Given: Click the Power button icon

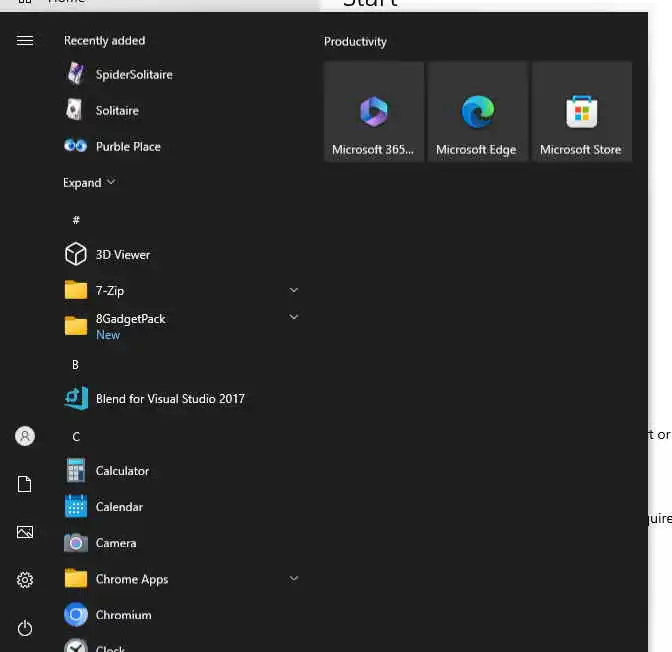Looking at the screenshot, I should (x=25, y=628).
